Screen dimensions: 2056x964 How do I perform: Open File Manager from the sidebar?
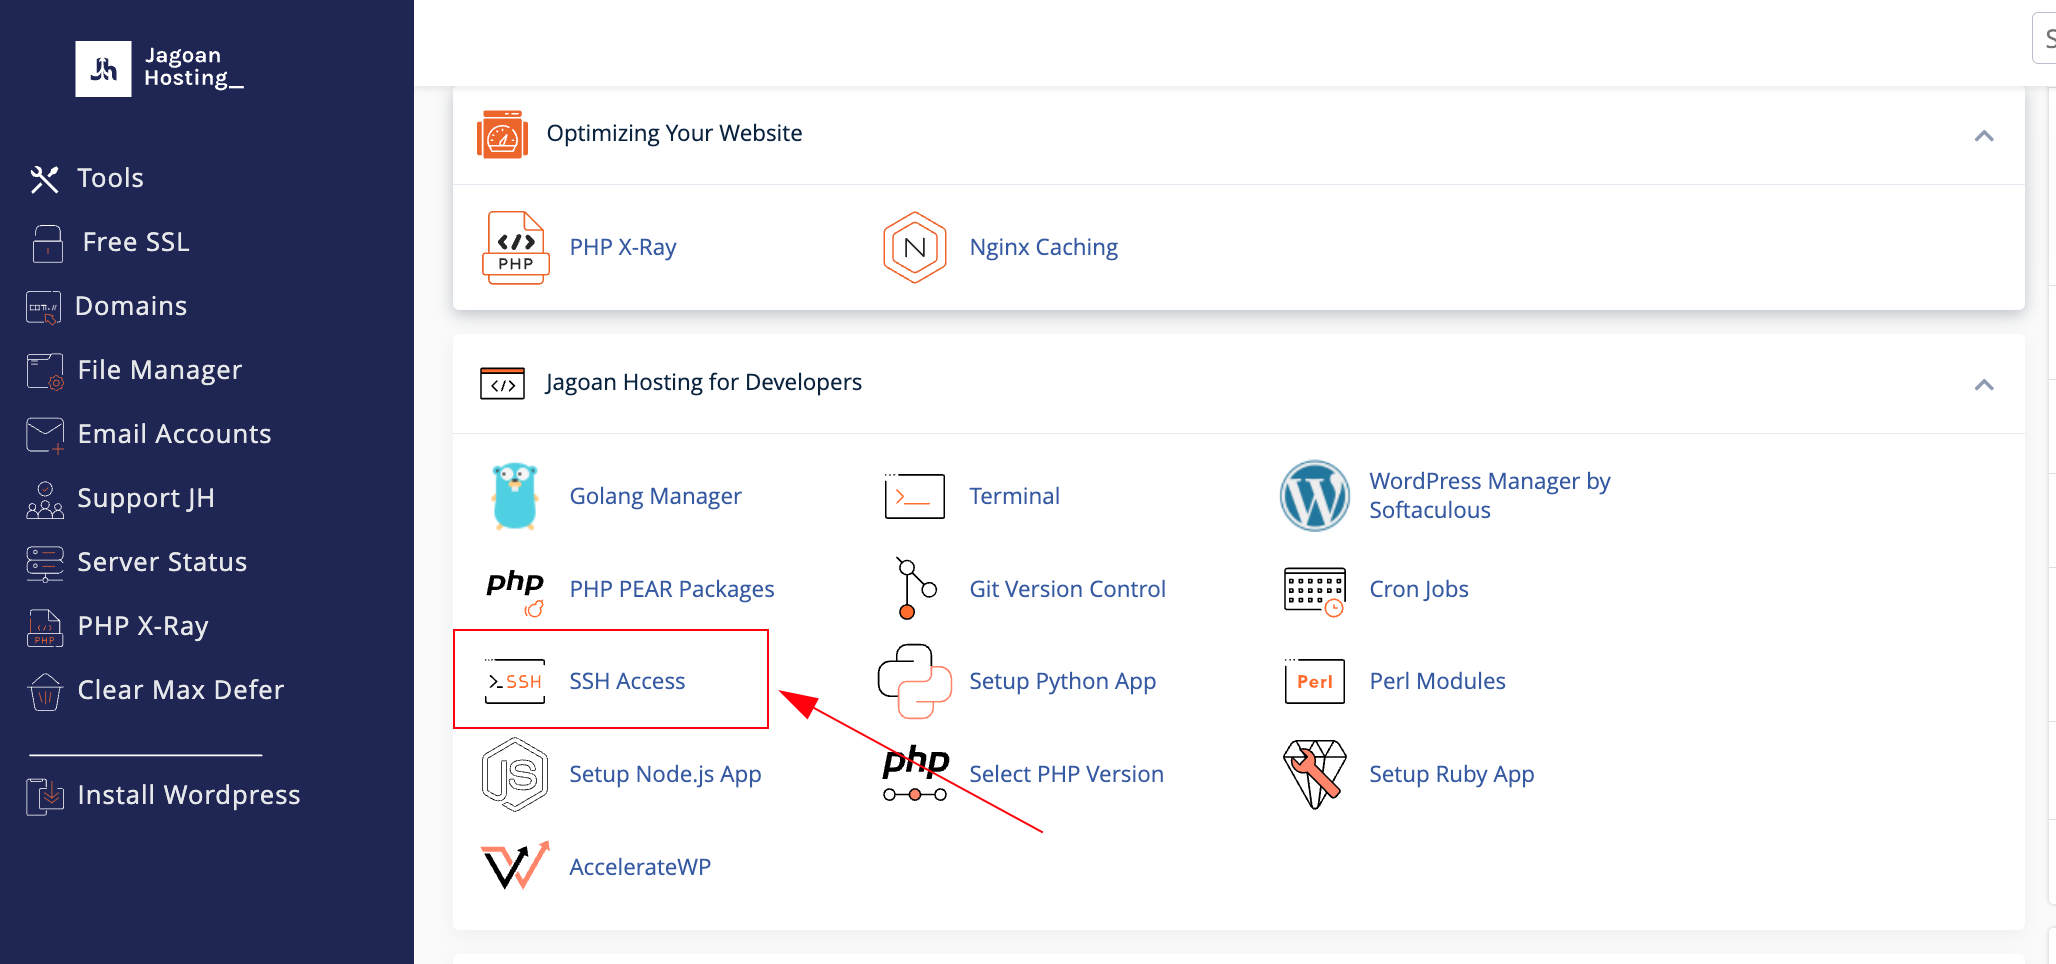[x=159, y=370]
